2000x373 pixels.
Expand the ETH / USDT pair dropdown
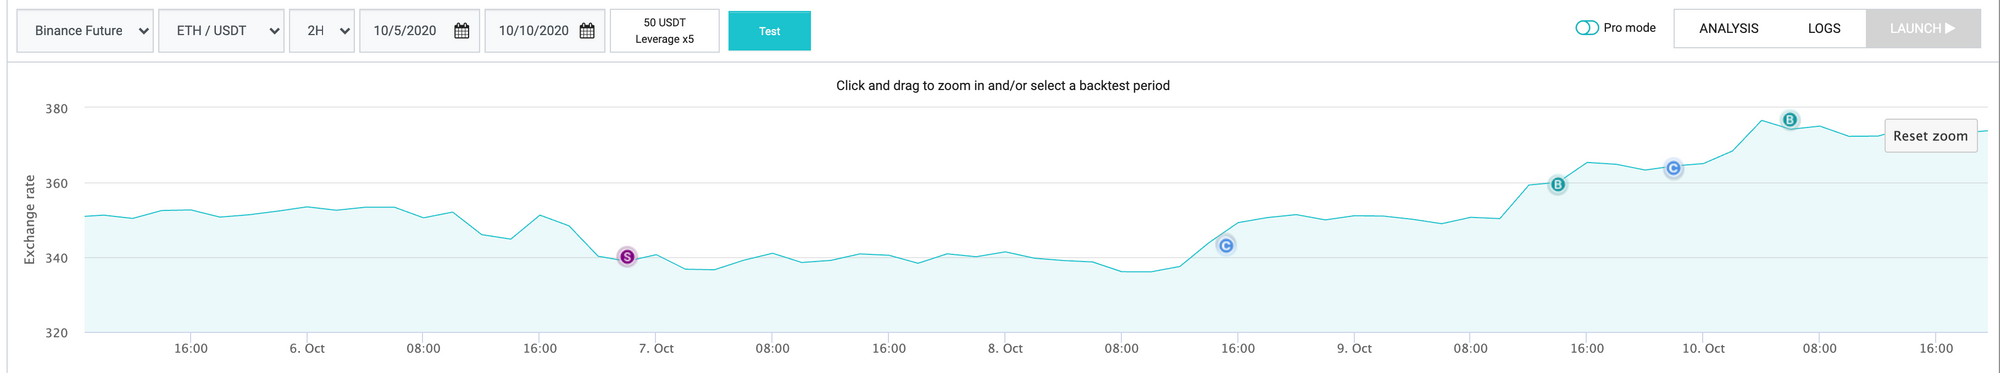(221, 31)
